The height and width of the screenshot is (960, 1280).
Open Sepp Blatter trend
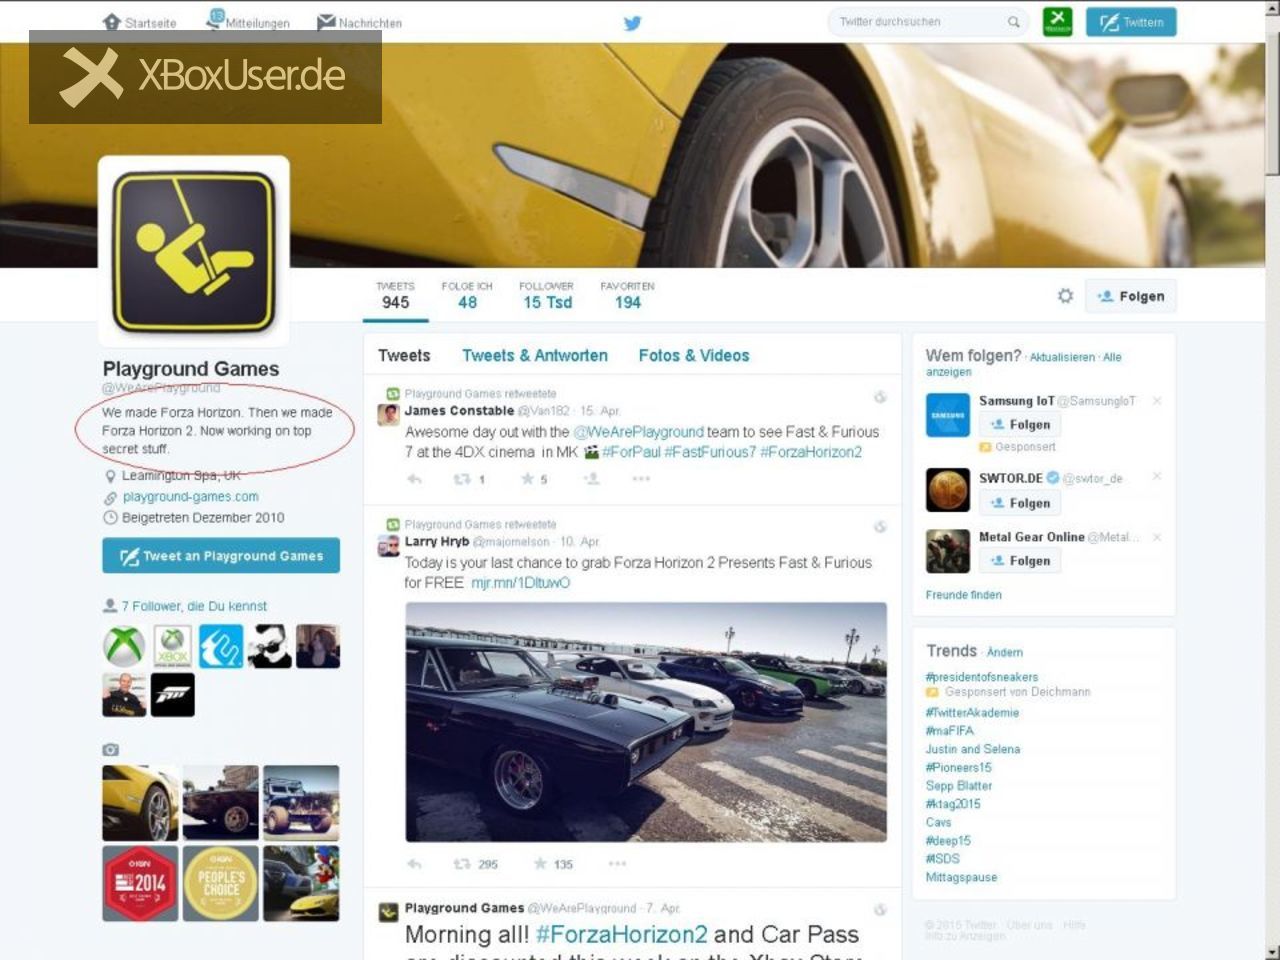958,786
